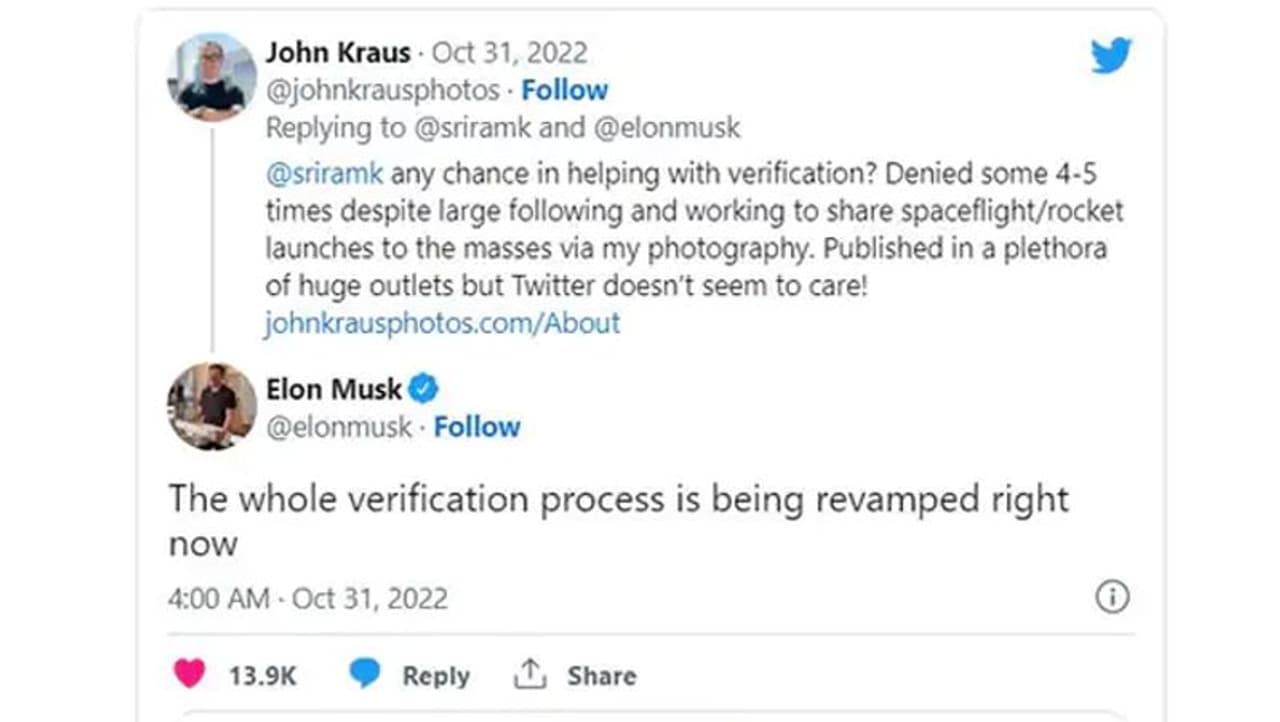The image size is (1280, 722).
Task: Click the blue reply bubble icon
Action: point(365,675)
